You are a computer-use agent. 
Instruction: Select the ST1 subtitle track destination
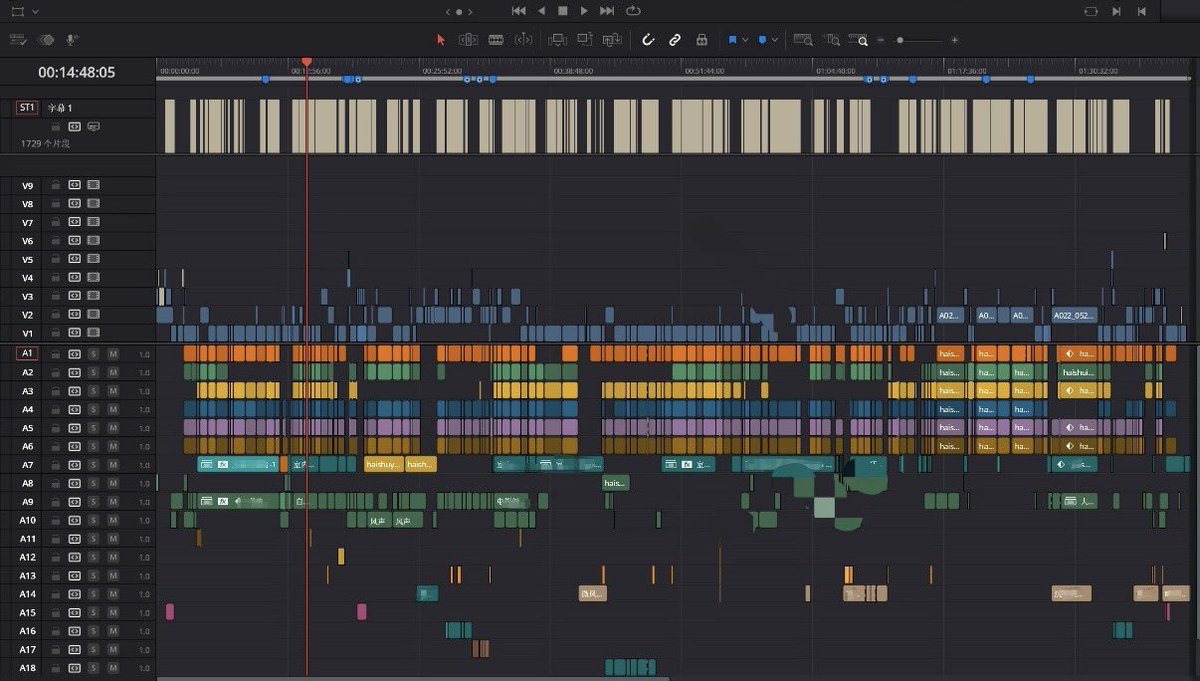pos(27,107)
